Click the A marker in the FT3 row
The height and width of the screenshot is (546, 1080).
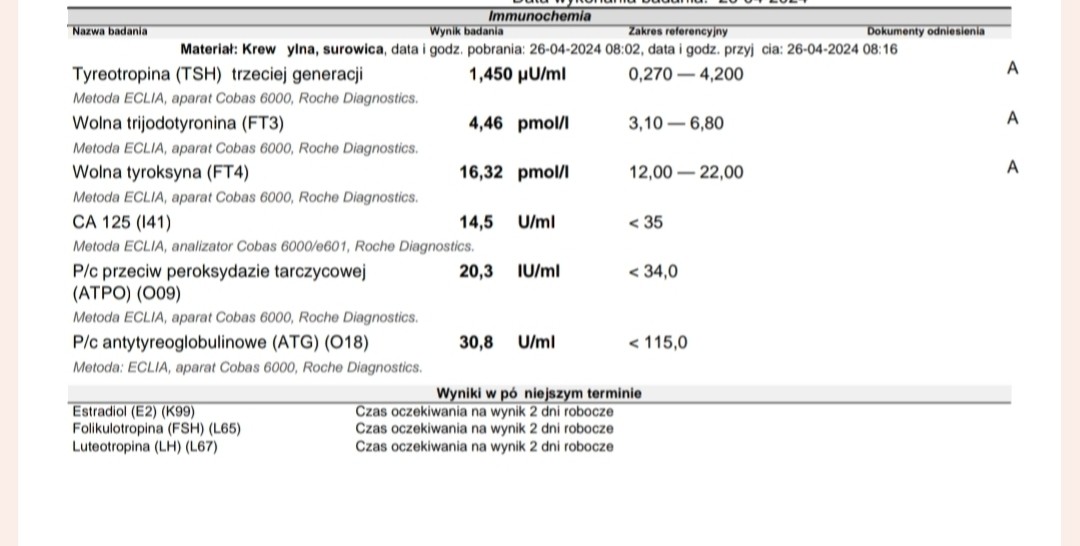pos(1012,118)
